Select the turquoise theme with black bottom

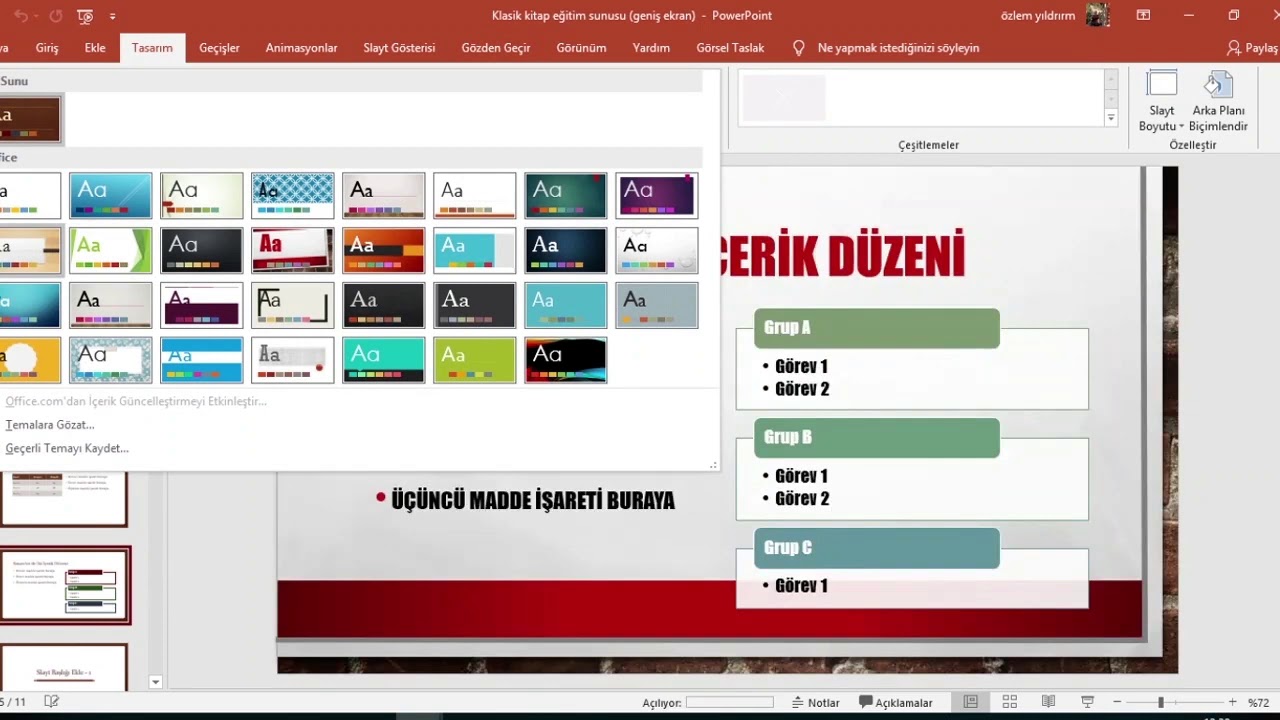(x=384, y=361)
